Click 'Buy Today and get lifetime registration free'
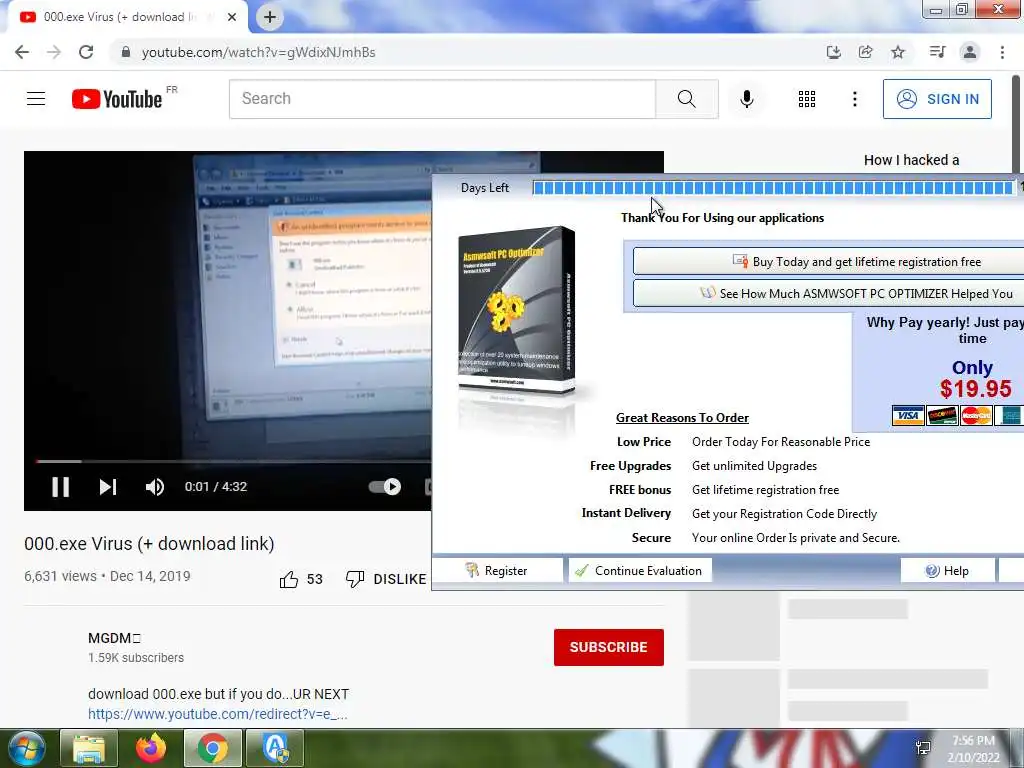1024x768 pixels. [x=829, y=262]
